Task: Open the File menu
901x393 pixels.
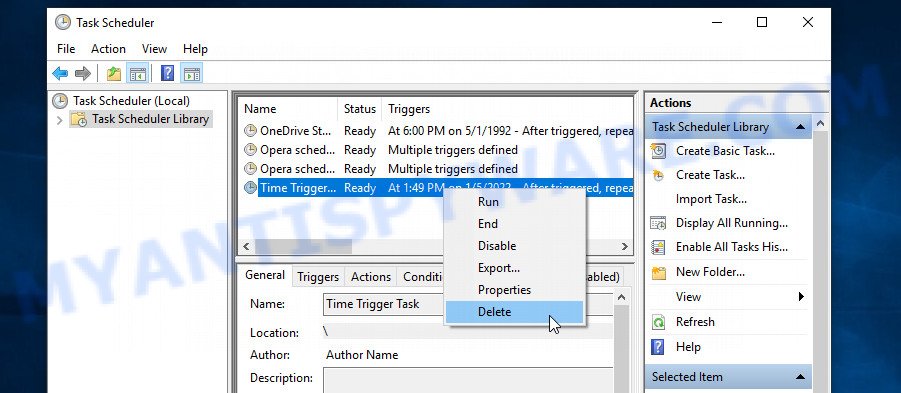Action: tap(66, 49)
